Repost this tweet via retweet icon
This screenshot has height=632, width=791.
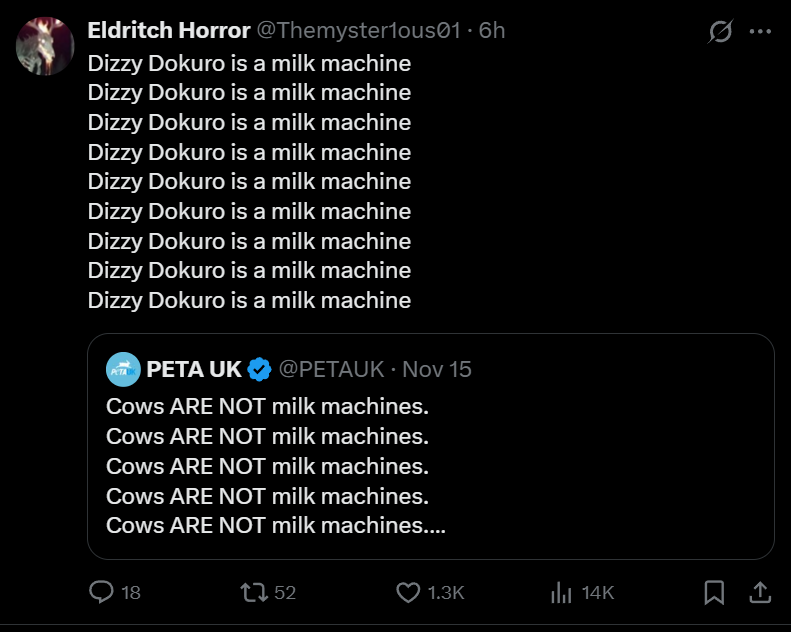point(255,593)
